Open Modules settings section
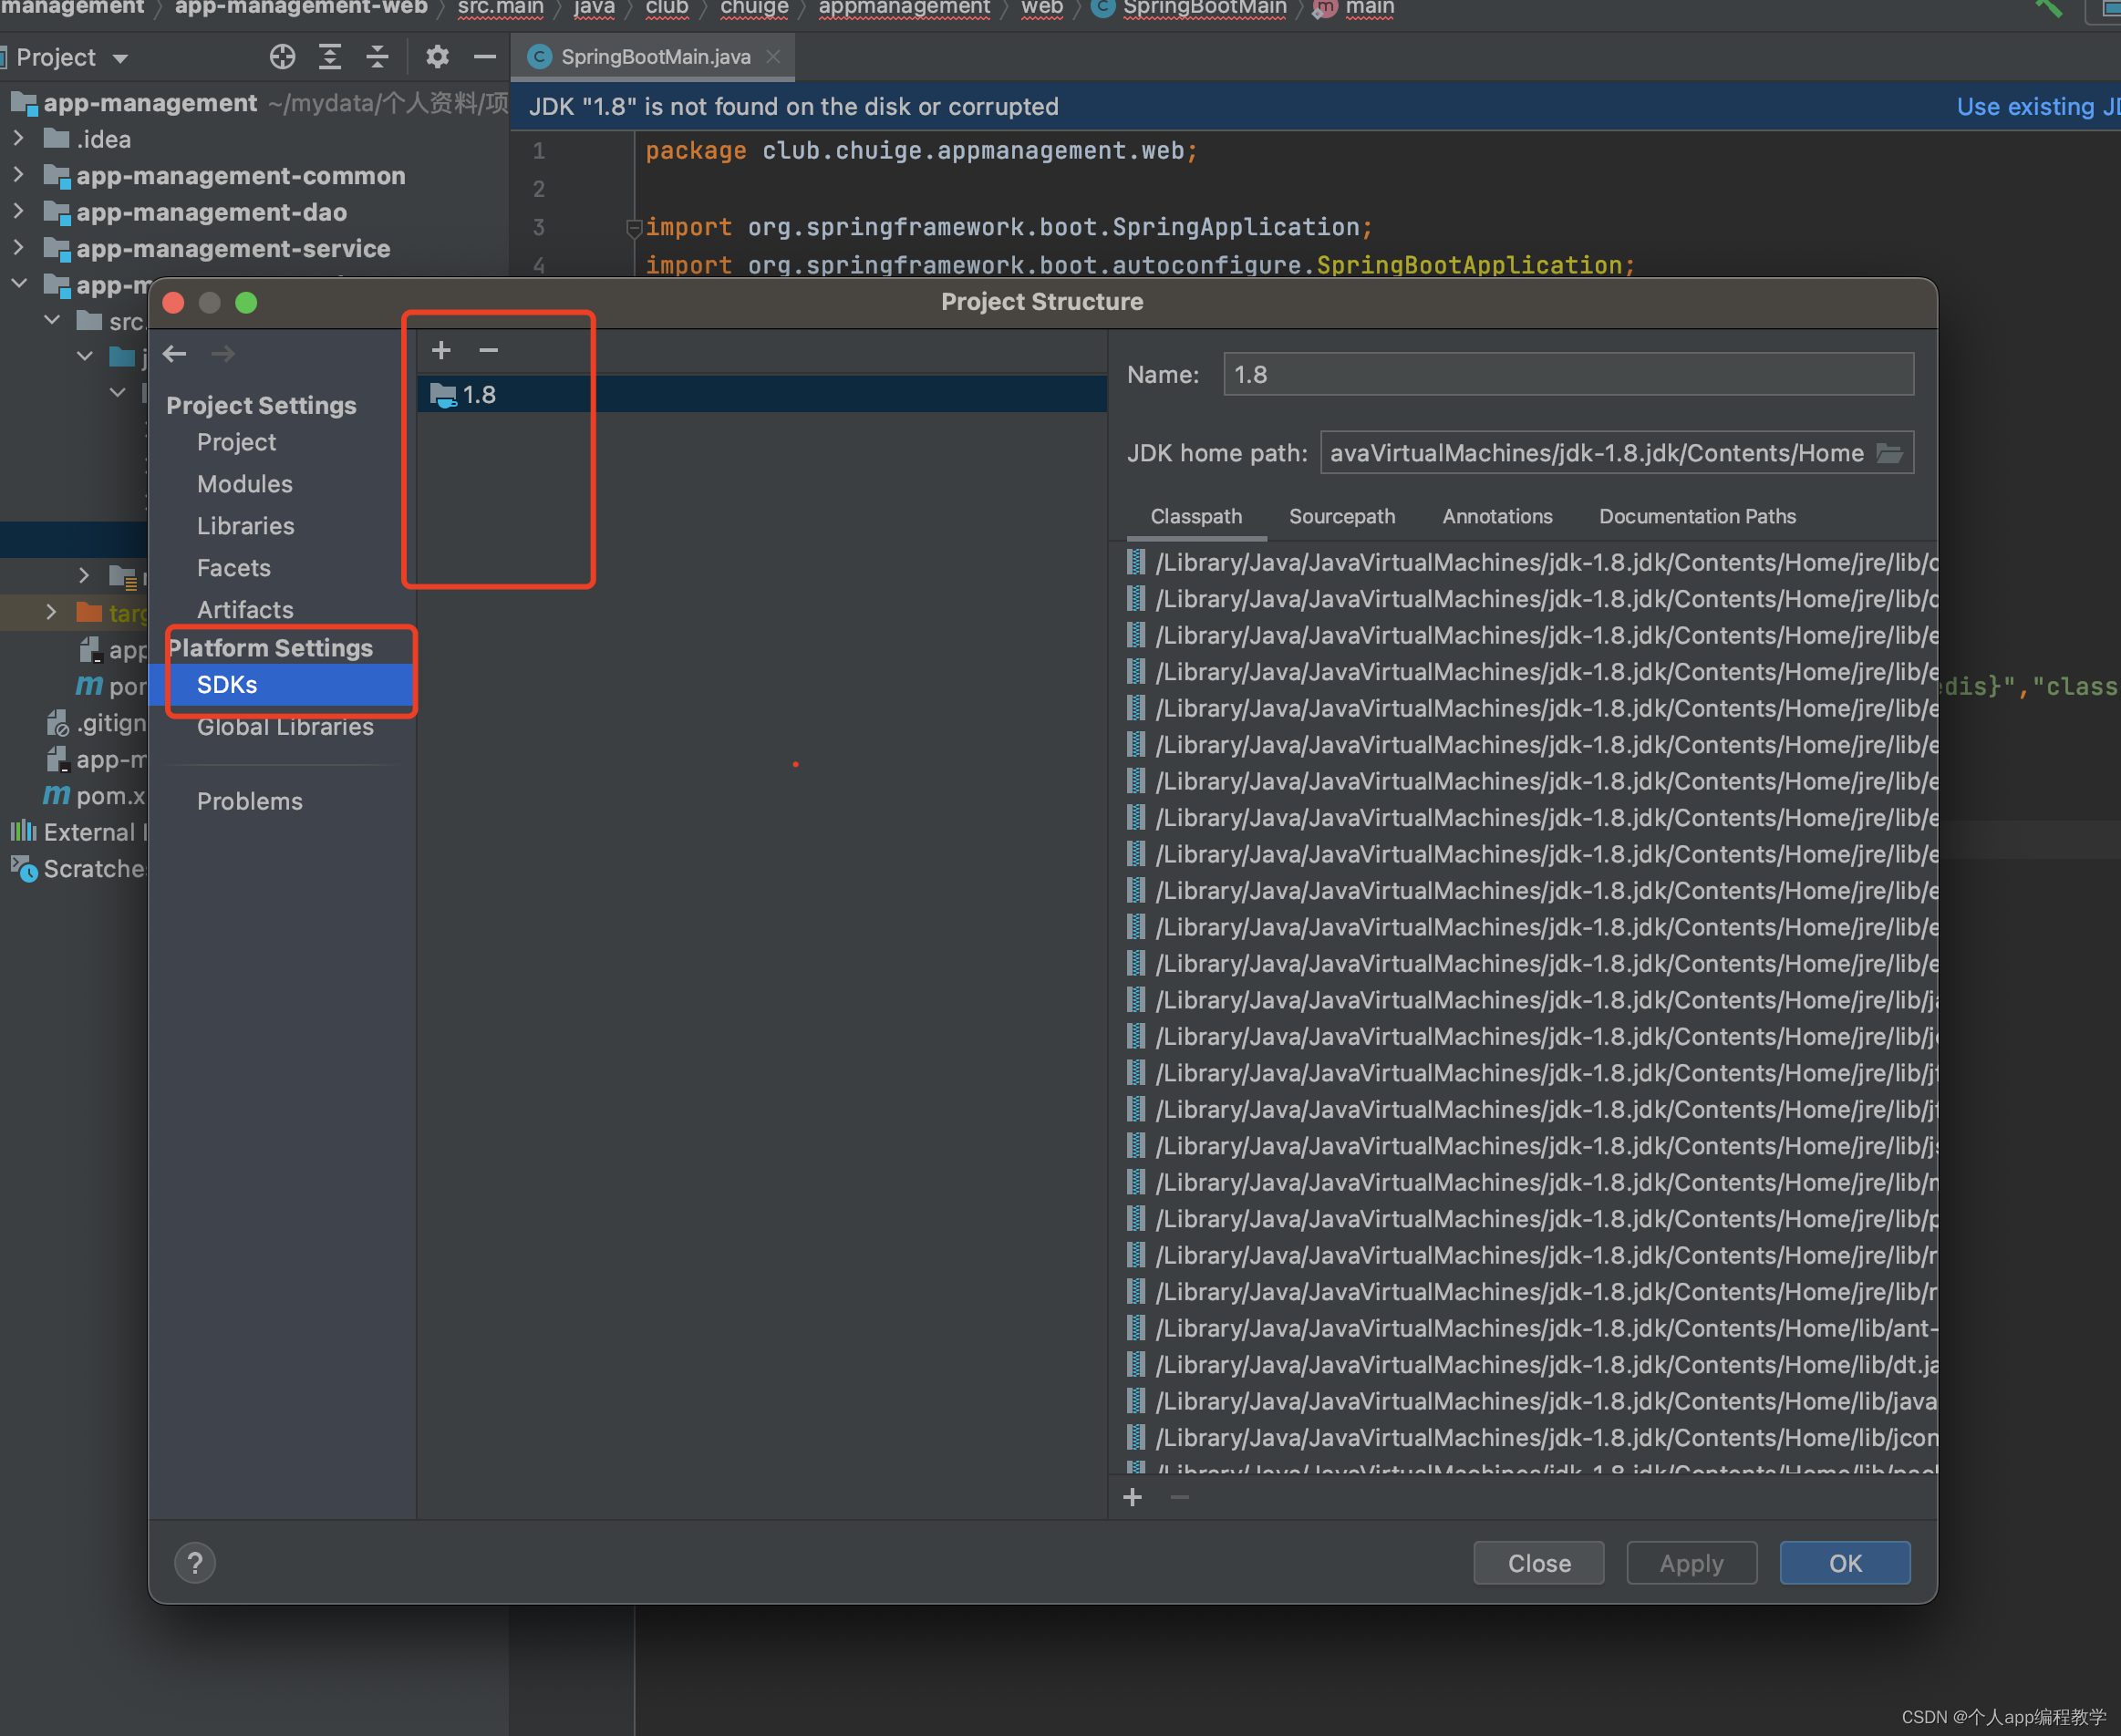2121x1736 pixels. pyautogui.click(x=245, y=484)
